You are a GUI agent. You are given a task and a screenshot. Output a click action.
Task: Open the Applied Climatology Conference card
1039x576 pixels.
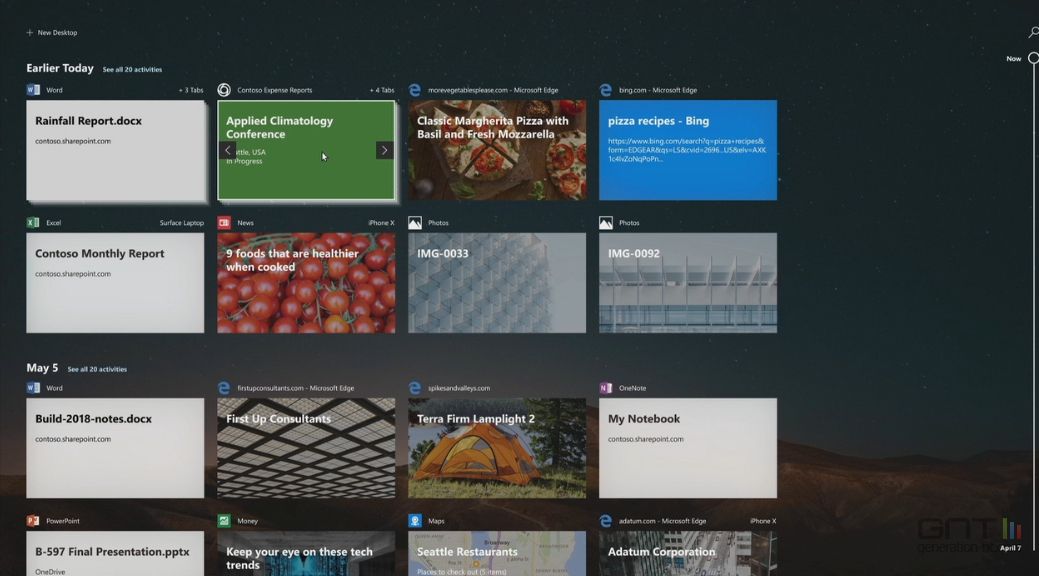(x=306, y=150)
